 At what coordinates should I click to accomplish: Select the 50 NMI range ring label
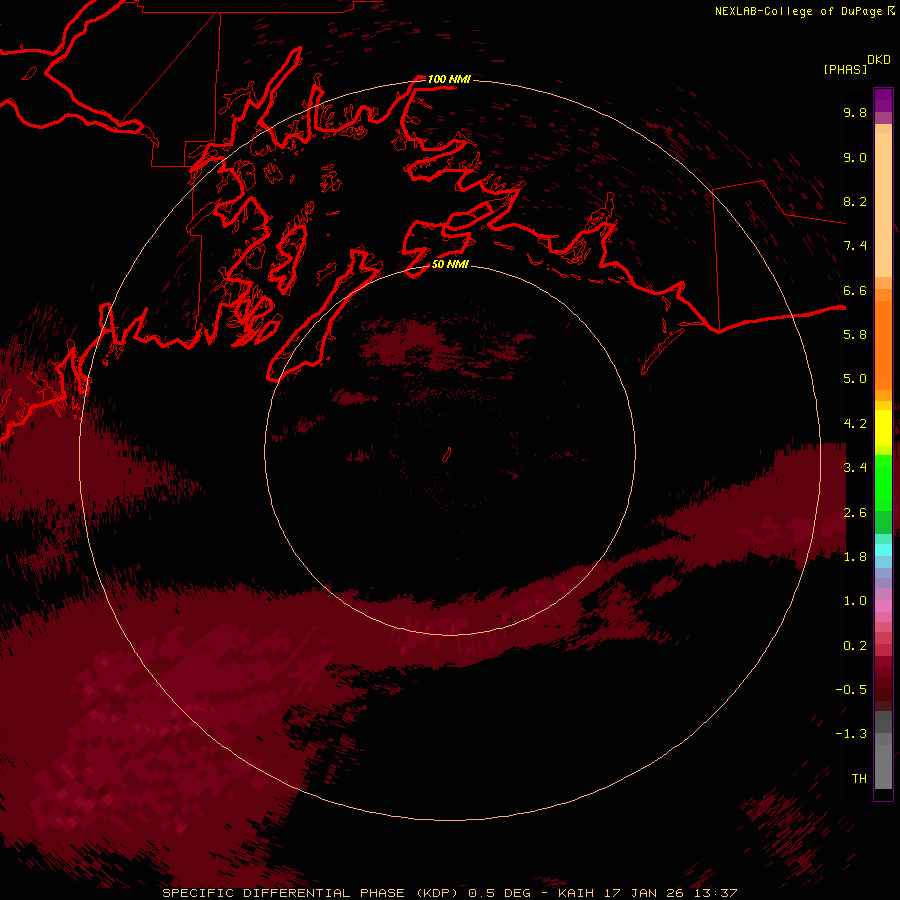(x=450, y=264)
